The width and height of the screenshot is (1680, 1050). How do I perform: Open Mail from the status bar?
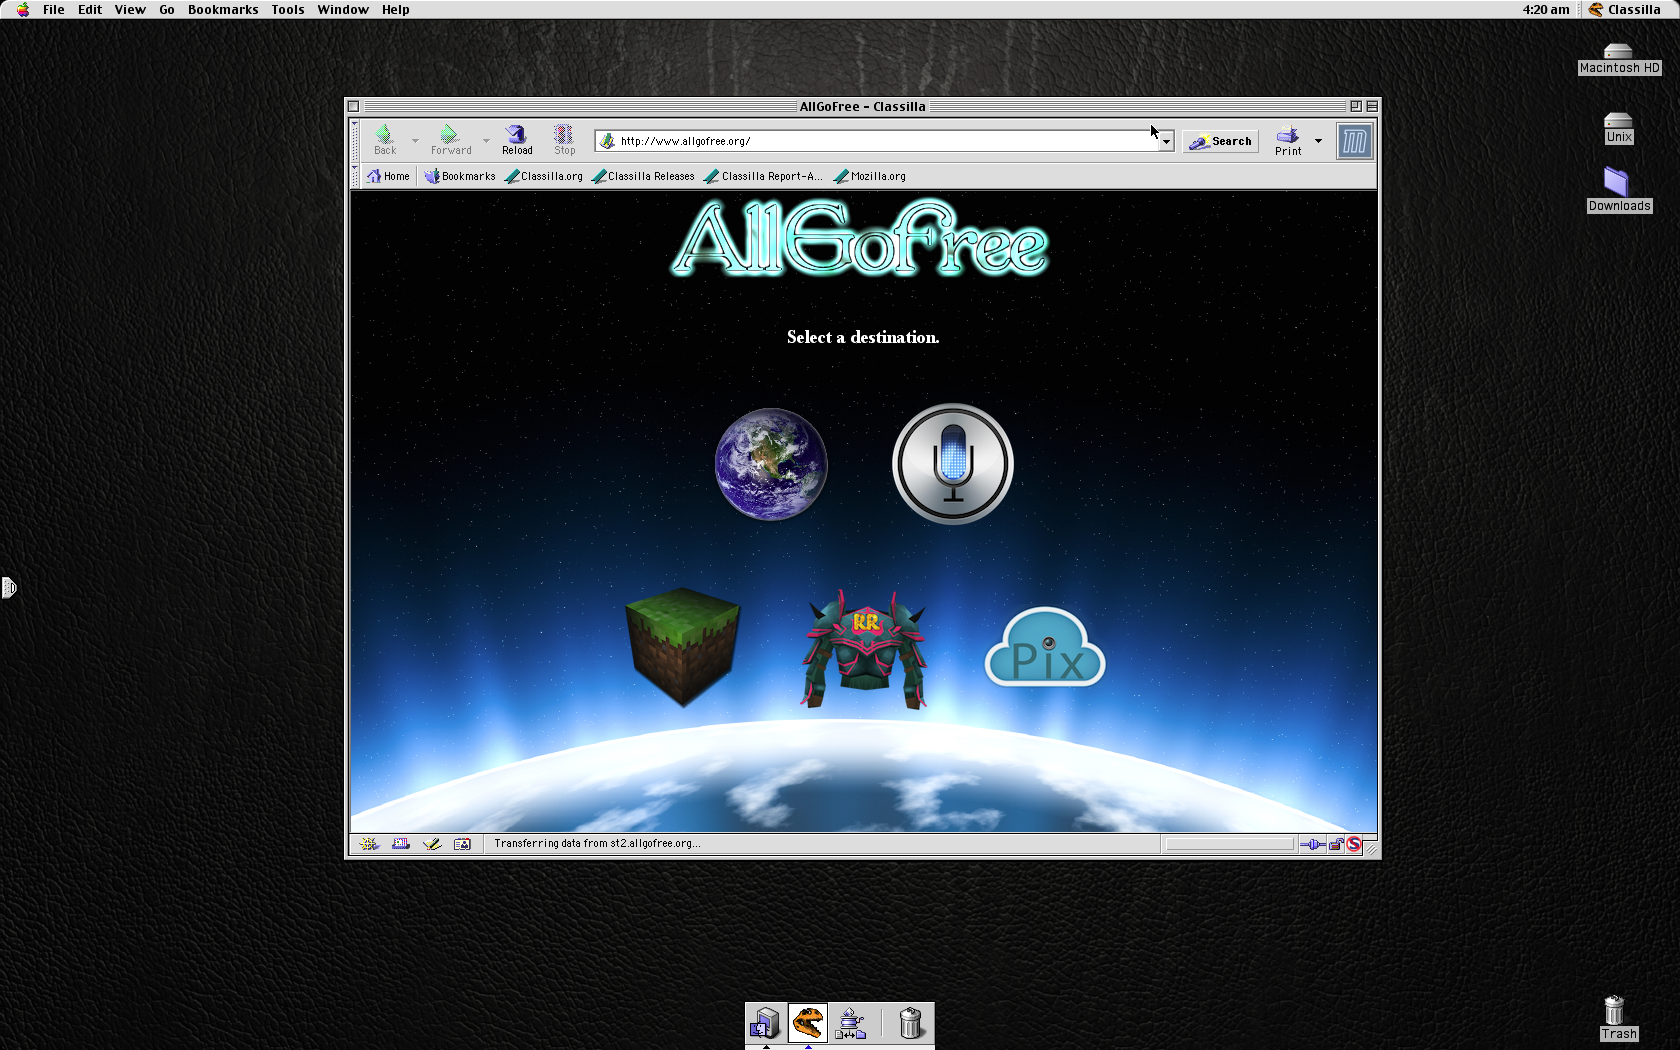[x=401, y=844]
